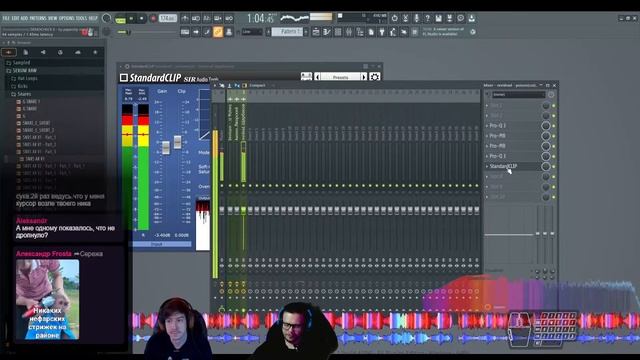Click the save project icon
This screenshot has width=640, height=360.
[438, 18]
